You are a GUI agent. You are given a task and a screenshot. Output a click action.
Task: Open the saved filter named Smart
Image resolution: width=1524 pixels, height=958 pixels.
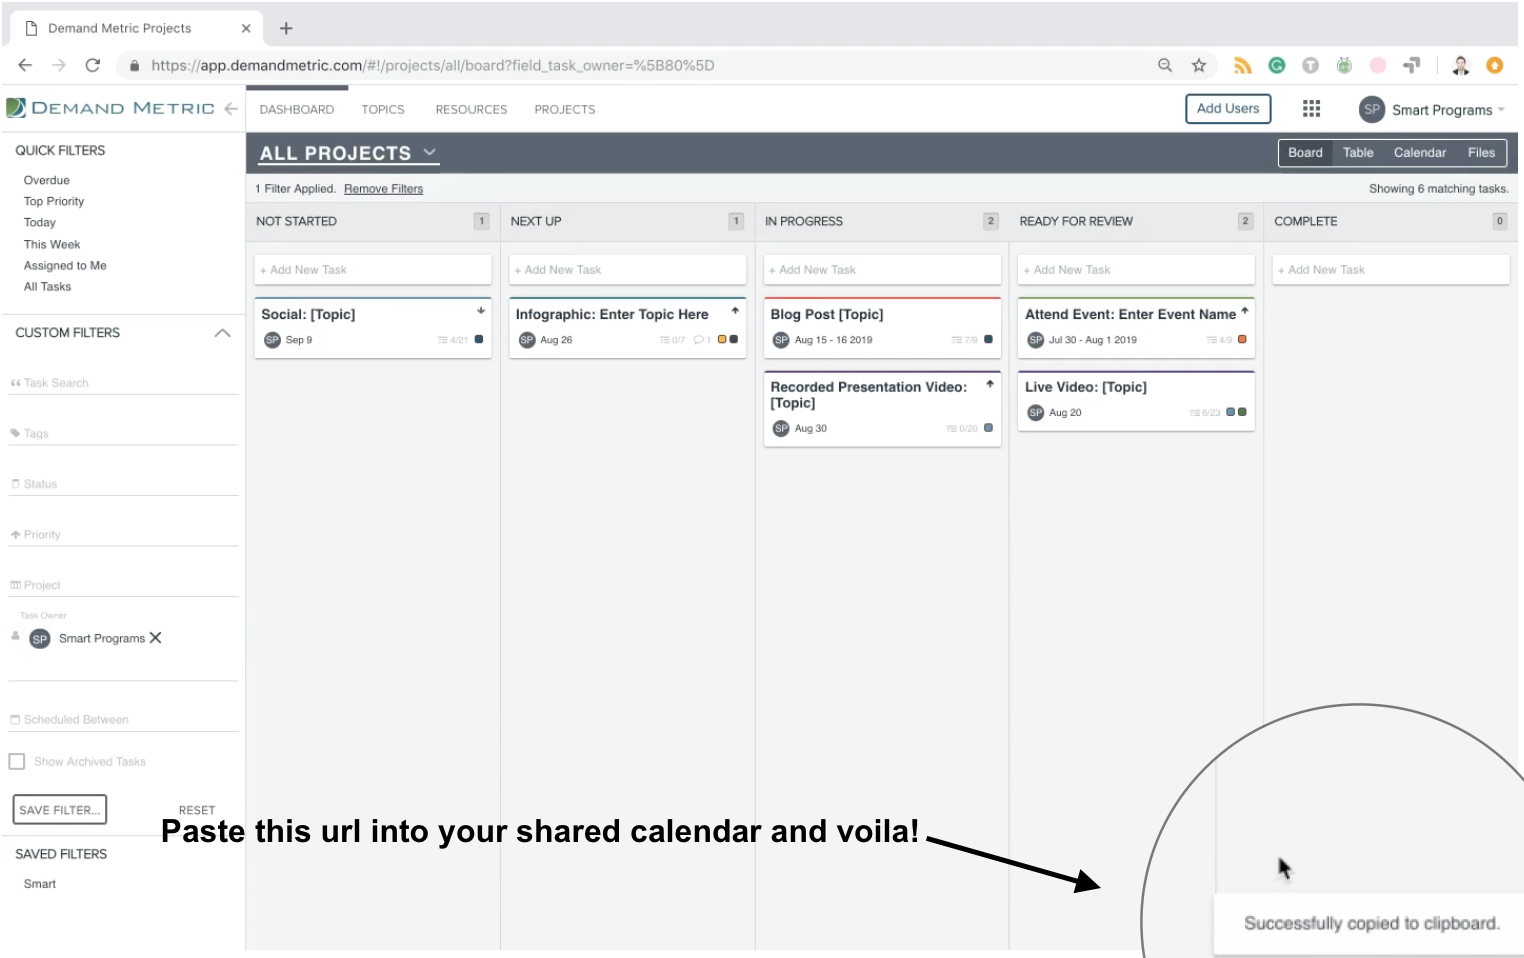click(x=40, y=884)
